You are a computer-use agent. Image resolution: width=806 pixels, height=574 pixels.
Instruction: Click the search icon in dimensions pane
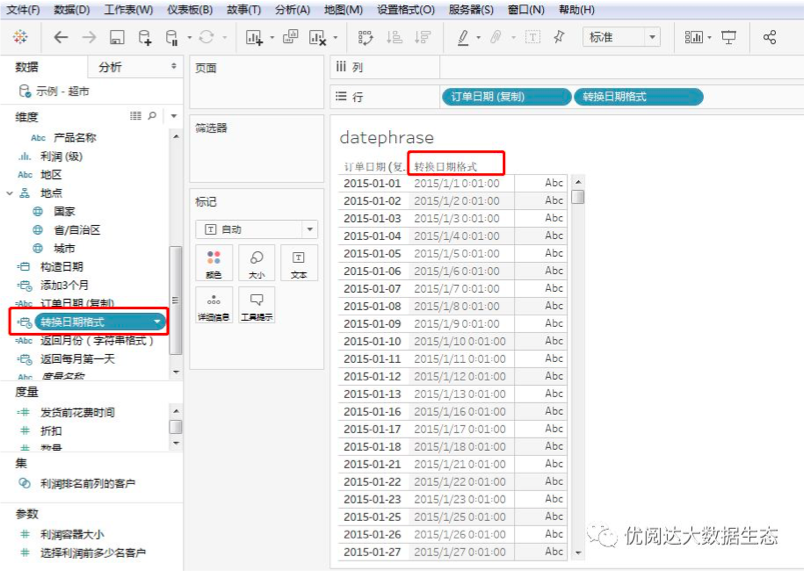click(152, 117)
